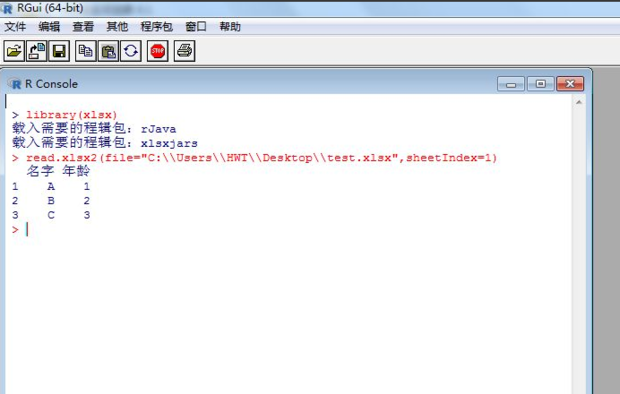
Task: Open the 查看 menu
Action: pos(83,27)
